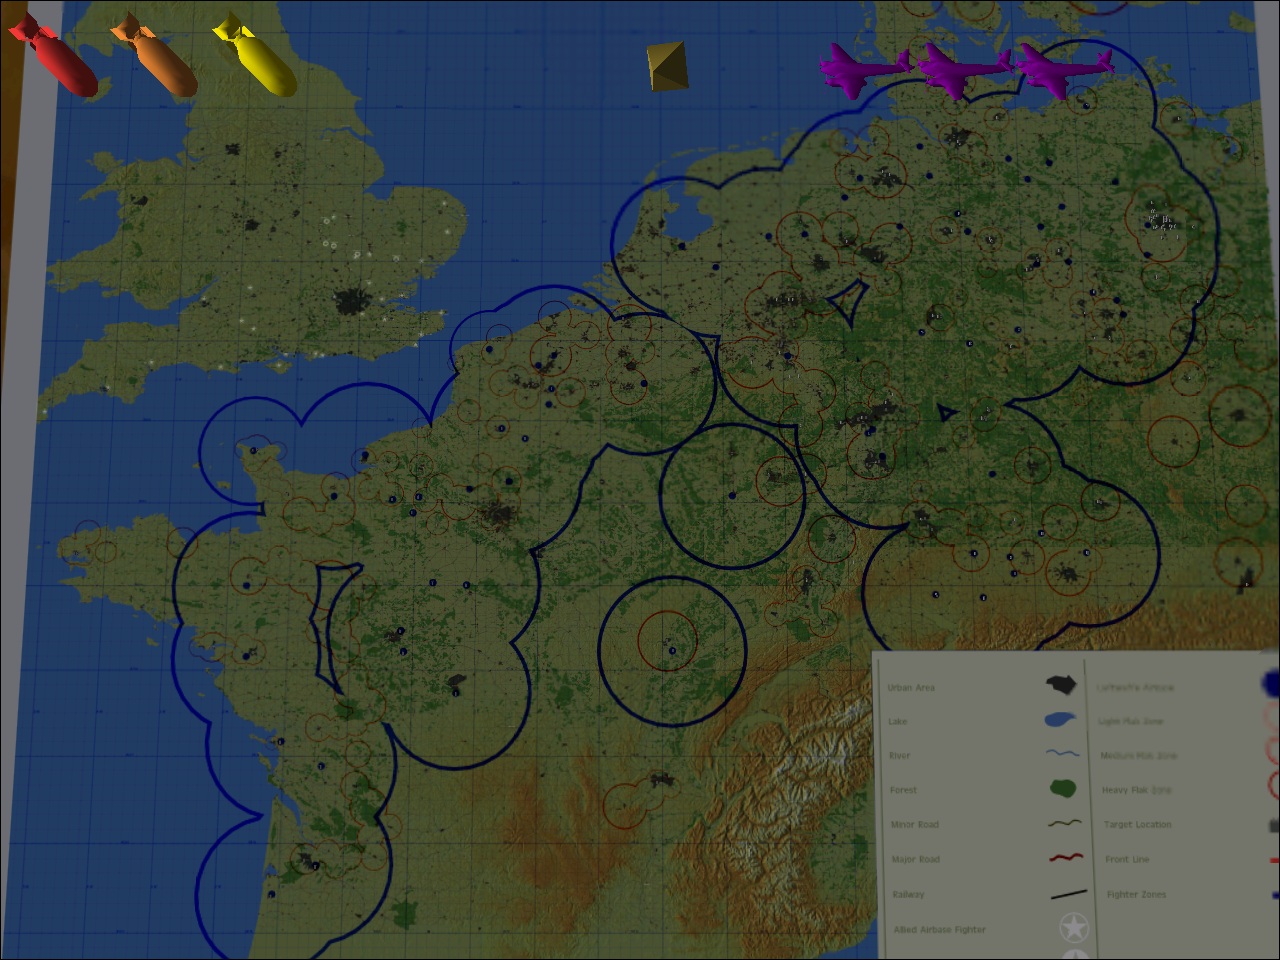This screenshot has width=1280, height=960.
Task: Click the red flak circle inside the southern blue circle
Action: click(x=667, y=640)
